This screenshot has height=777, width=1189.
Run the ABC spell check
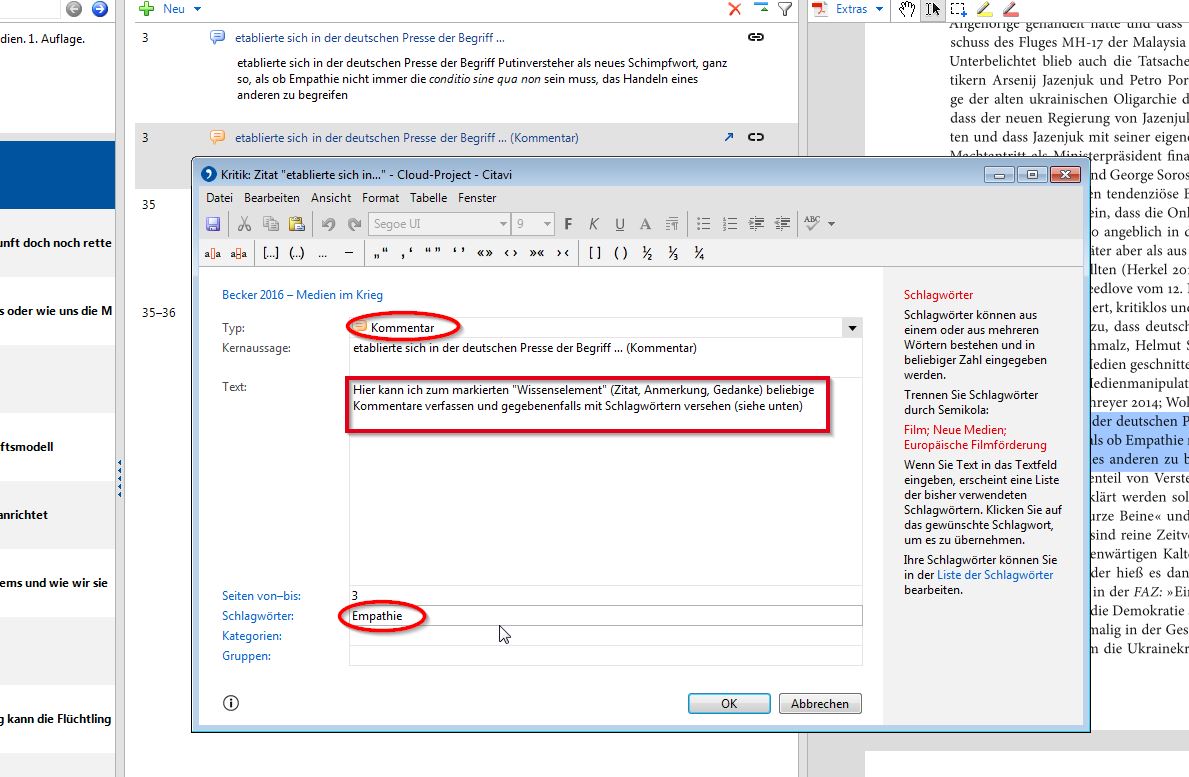pos(812,224)
